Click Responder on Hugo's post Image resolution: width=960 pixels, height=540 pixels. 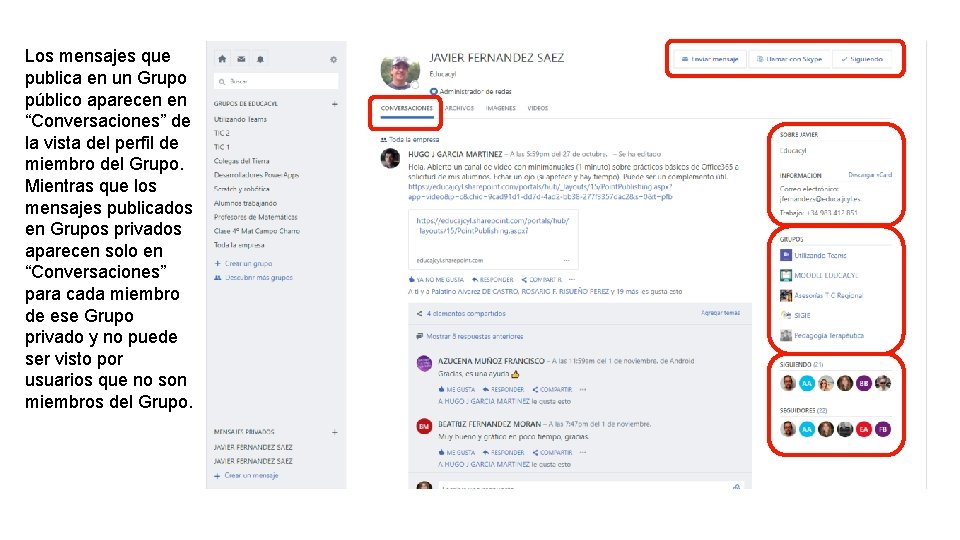click(493, 280)
